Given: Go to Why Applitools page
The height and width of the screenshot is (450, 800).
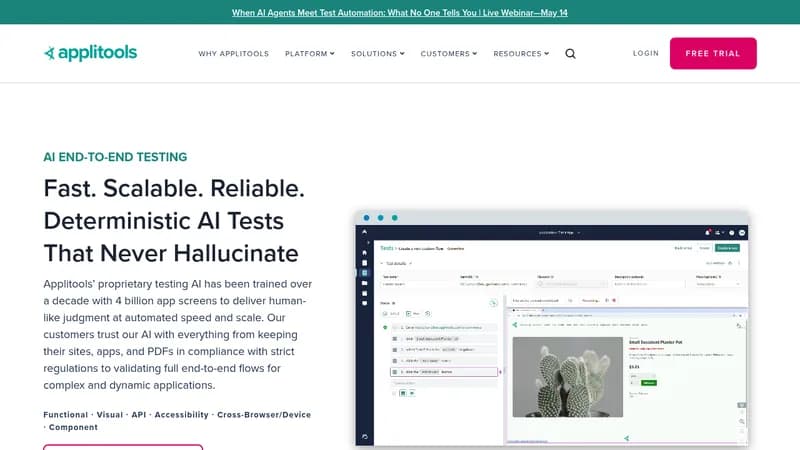Looking at the screenshot, I should coord(234,54).
